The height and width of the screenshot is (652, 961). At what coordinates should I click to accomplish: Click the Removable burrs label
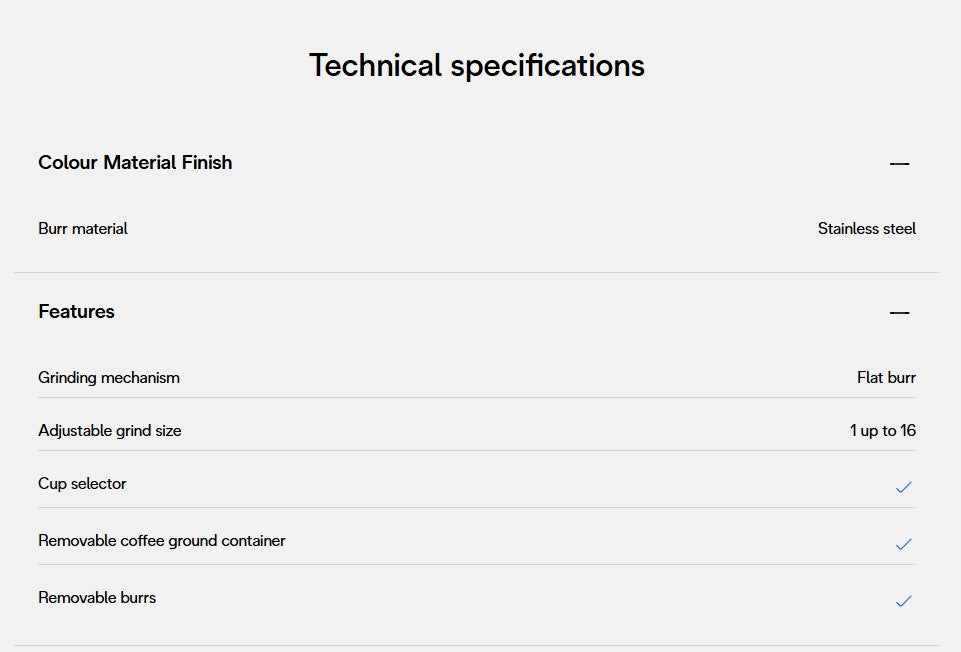pyautogui.click(x=97, y=597)
